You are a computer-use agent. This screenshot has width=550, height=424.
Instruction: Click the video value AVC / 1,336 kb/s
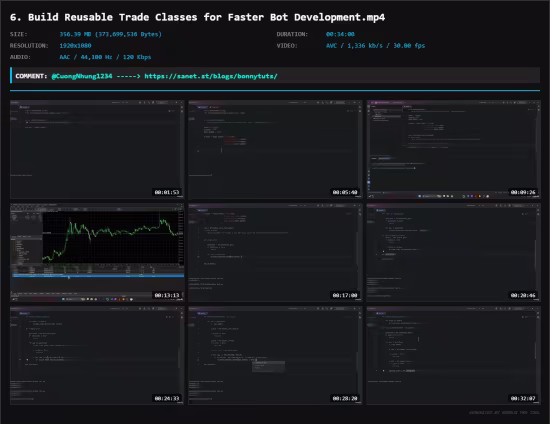pos(375,46)
